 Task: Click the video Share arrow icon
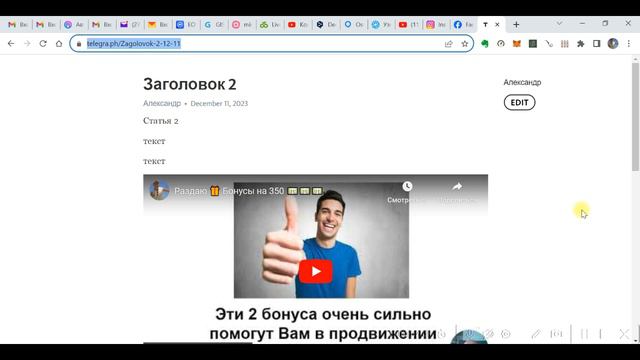click(x=457, y=187)
